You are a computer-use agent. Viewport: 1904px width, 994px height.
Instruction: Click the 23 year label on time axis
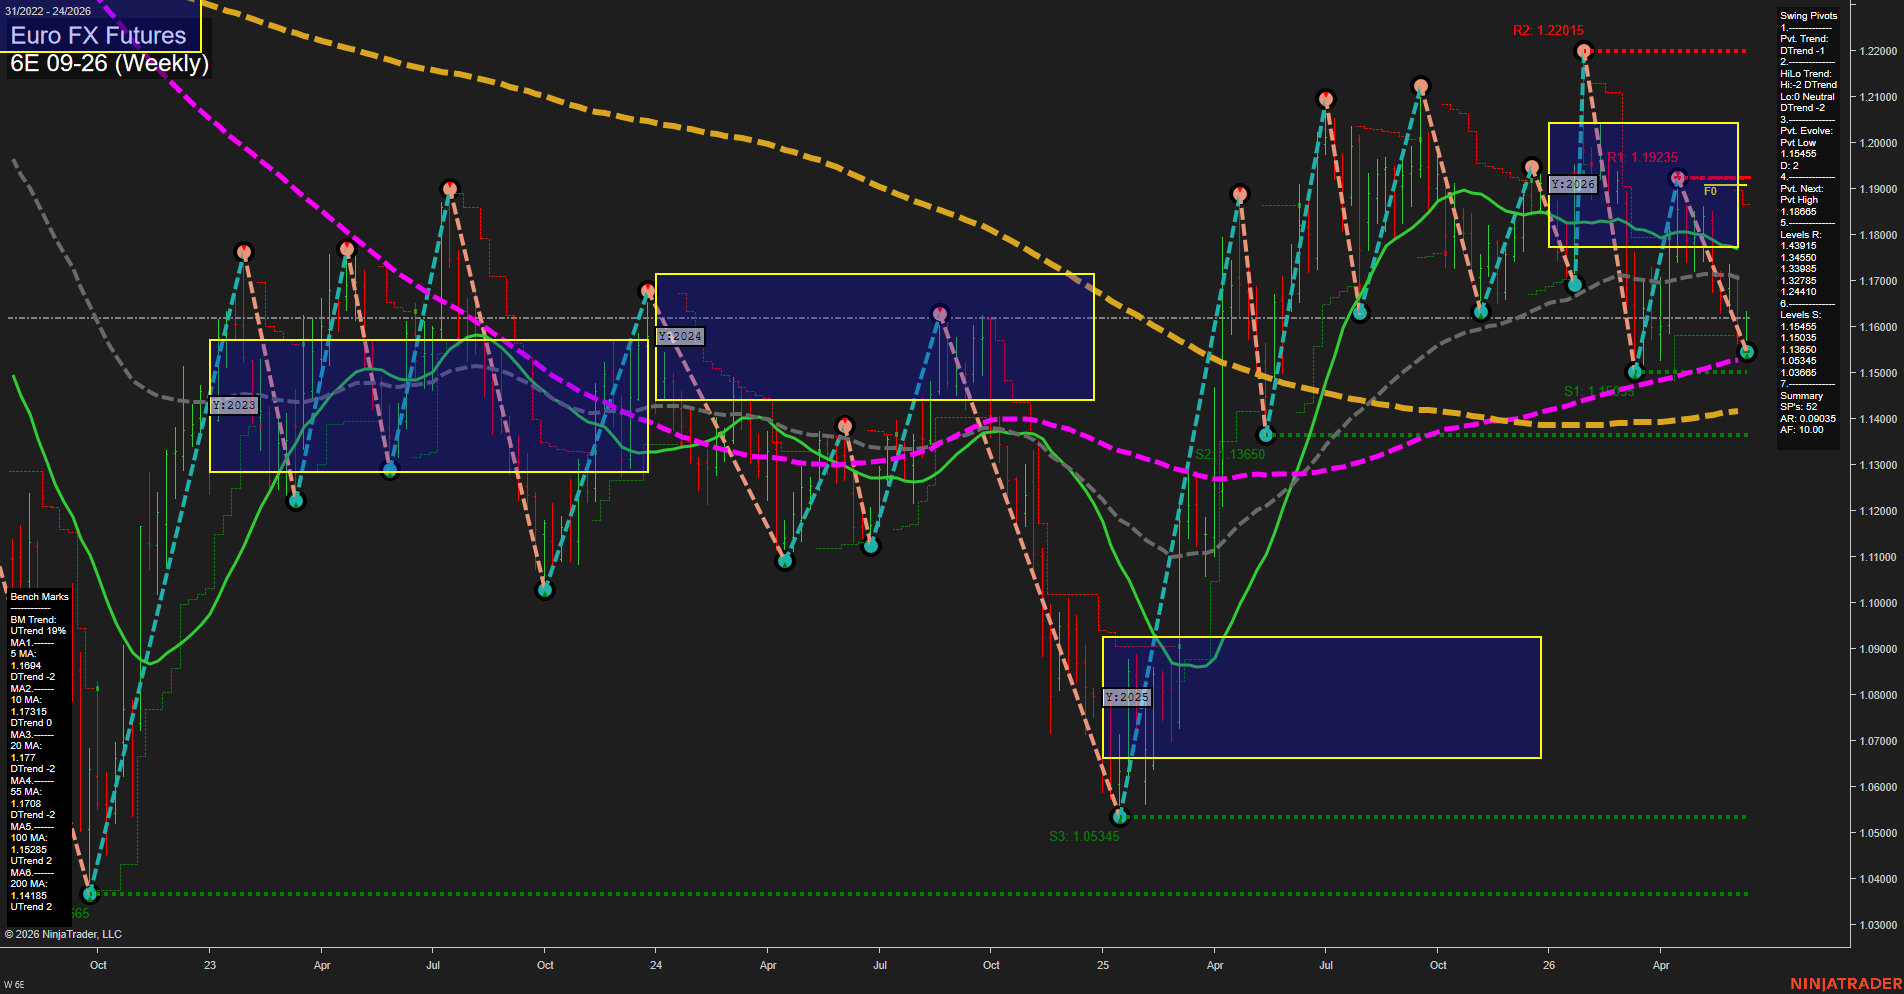(x=210, y=965)
